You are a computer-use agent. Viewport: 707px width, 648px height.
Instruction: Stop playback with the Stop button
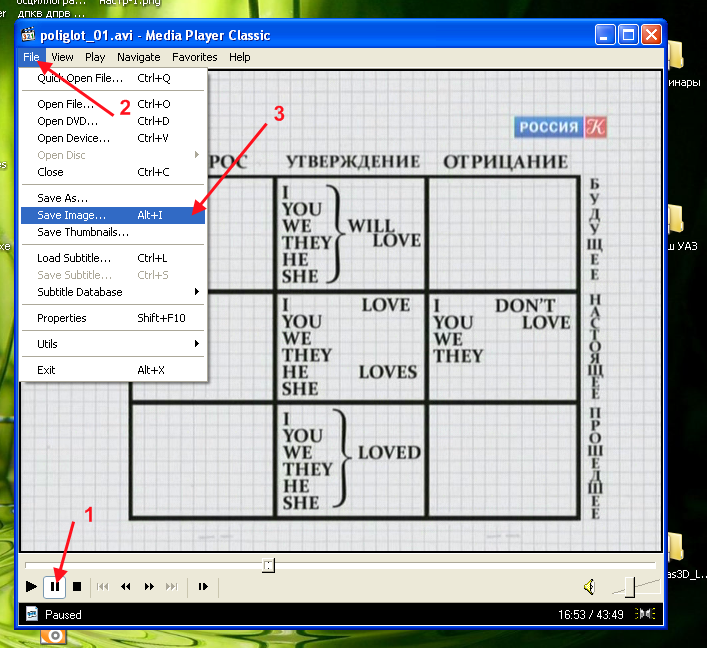[x=77, y=587]
